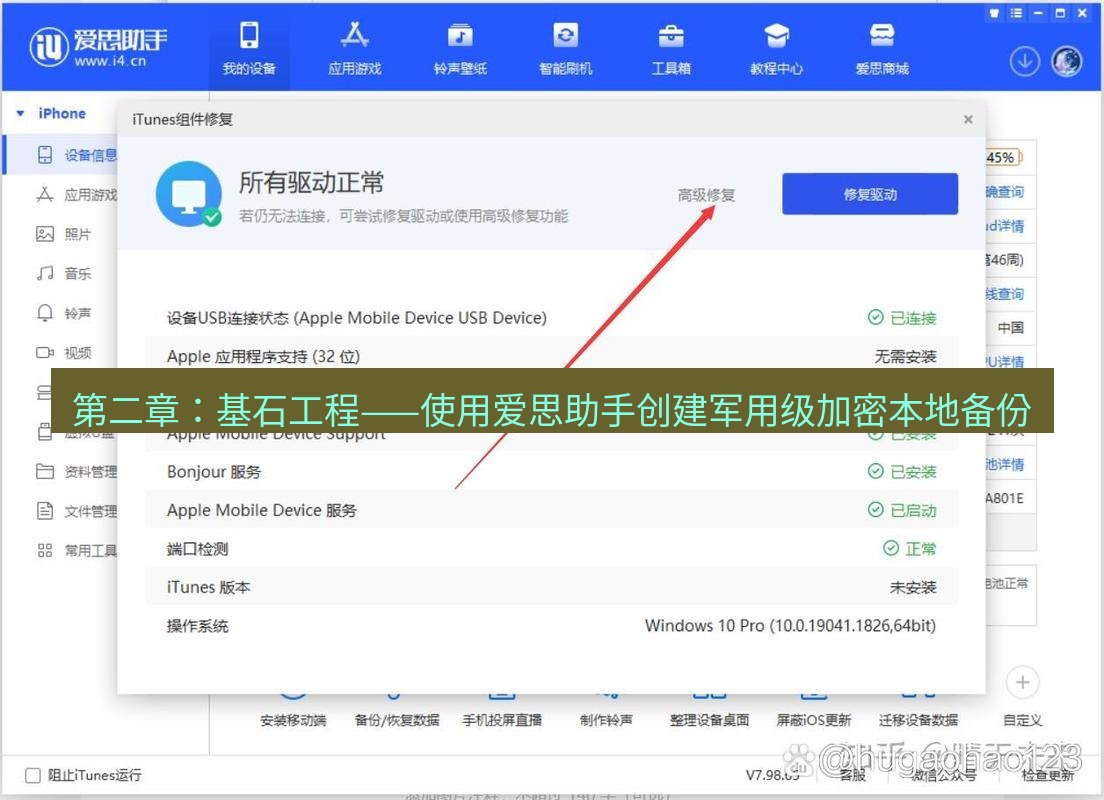This screenshot has width=1104, height=800.
Task: Click 无需安装 status text
Action: pos(905,357)
